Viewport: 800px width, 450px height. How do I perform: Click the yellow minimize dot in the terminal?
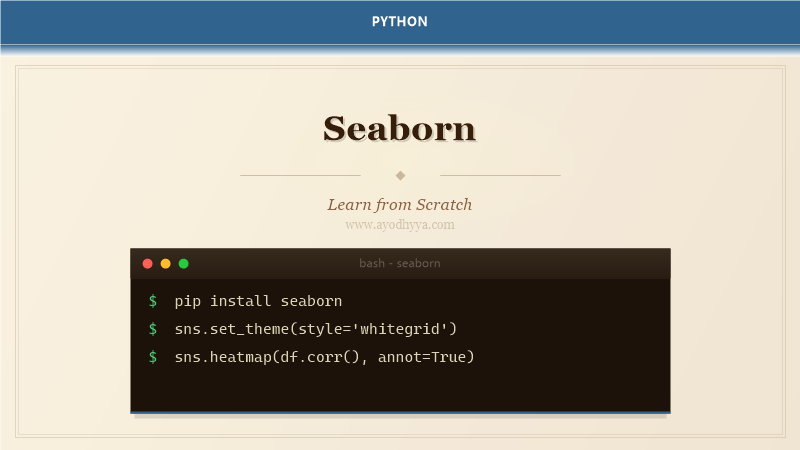click(165, 264)
